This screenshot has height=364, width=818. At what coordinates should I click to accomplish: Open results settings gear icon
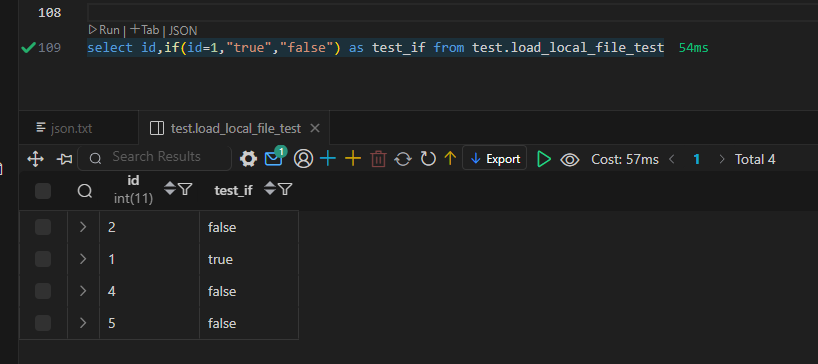click(x=248, y=159)
